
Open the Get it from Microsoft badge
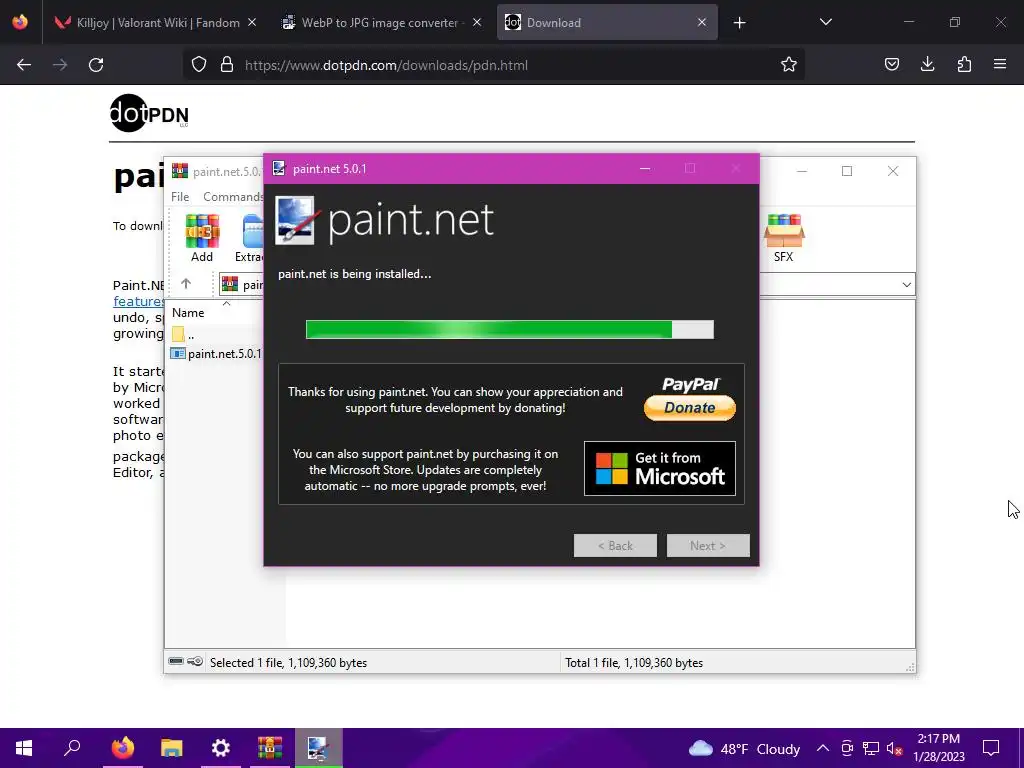tap(660, 468)
